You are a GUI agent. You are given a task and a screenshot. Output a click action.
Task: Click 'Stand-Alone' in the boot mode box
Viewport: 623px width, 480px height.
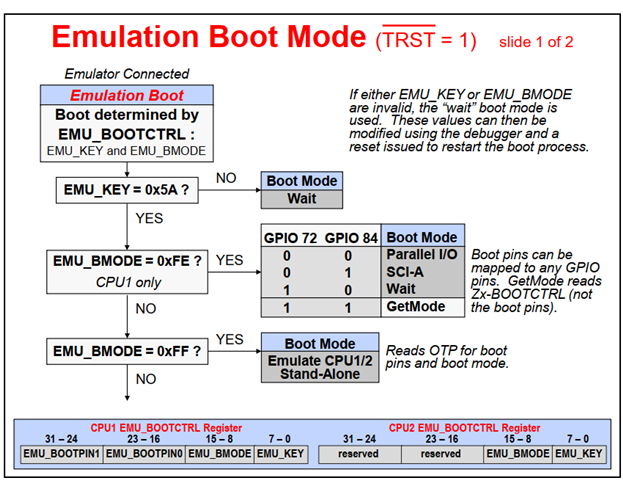pyautogui.click(x=320, y=374)
